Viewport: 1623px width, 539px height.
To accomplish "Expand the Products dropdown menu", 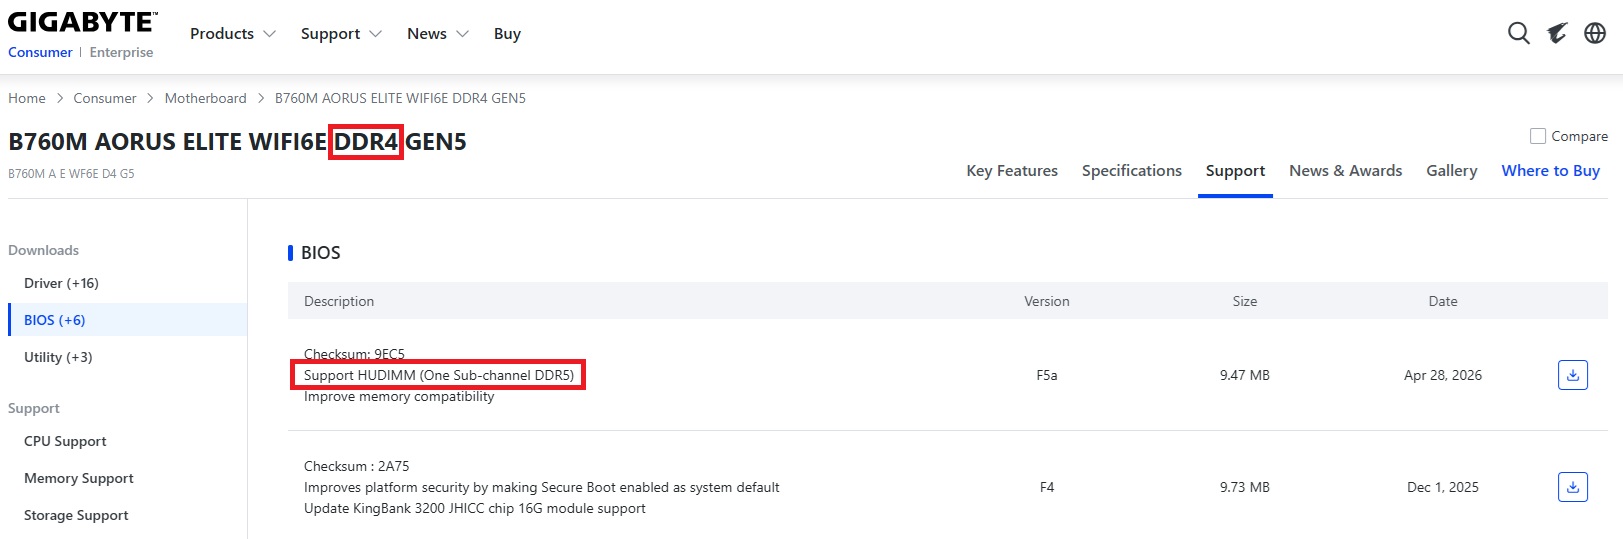I will click(232, 33).
